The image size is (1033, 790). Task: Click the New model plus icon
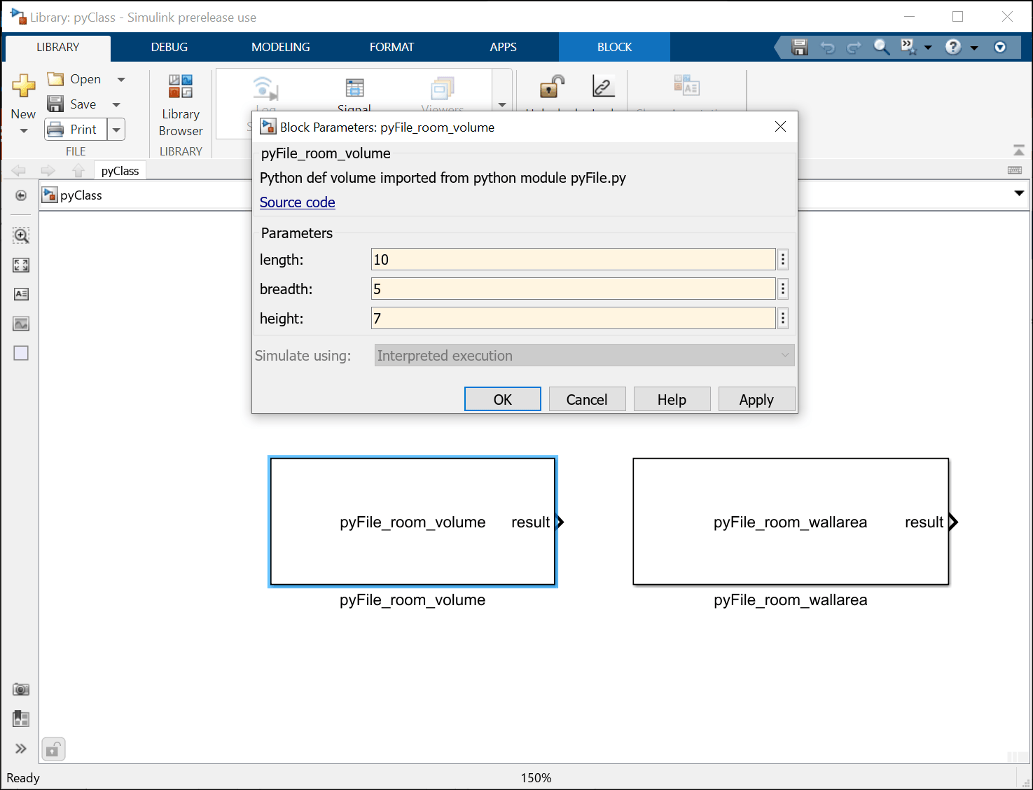point(24,86)
